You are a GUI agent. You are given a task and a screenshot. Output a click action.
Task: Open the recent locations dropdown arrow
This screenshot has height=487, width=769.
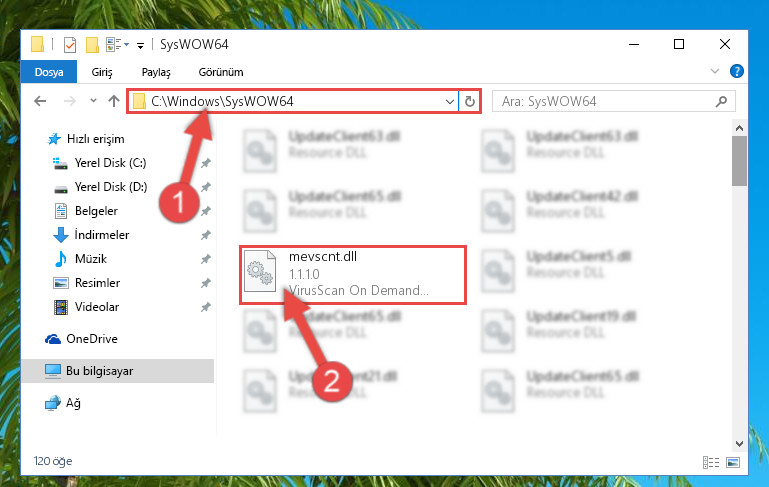pos(93,101)
